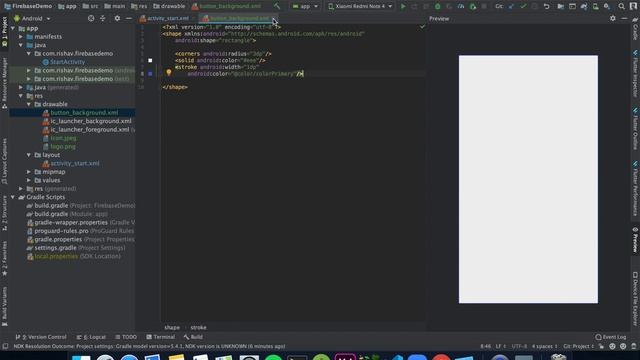Collapse the drawable folder
The height and width of the screenshot is (360, 640).
[x=29, y=104]
